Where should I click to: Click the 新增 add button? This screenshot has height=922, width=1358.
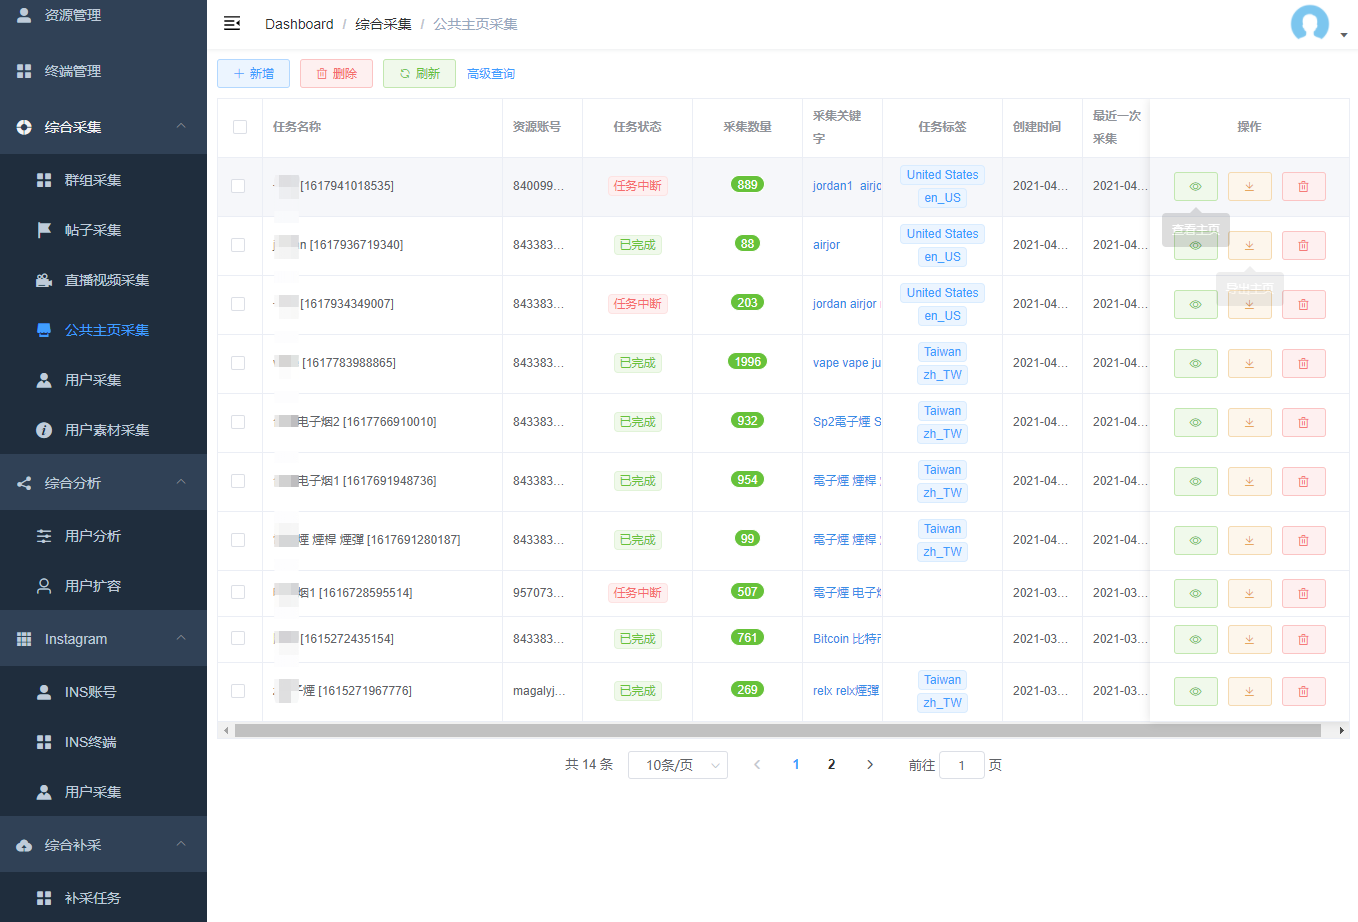coord(253,73)
